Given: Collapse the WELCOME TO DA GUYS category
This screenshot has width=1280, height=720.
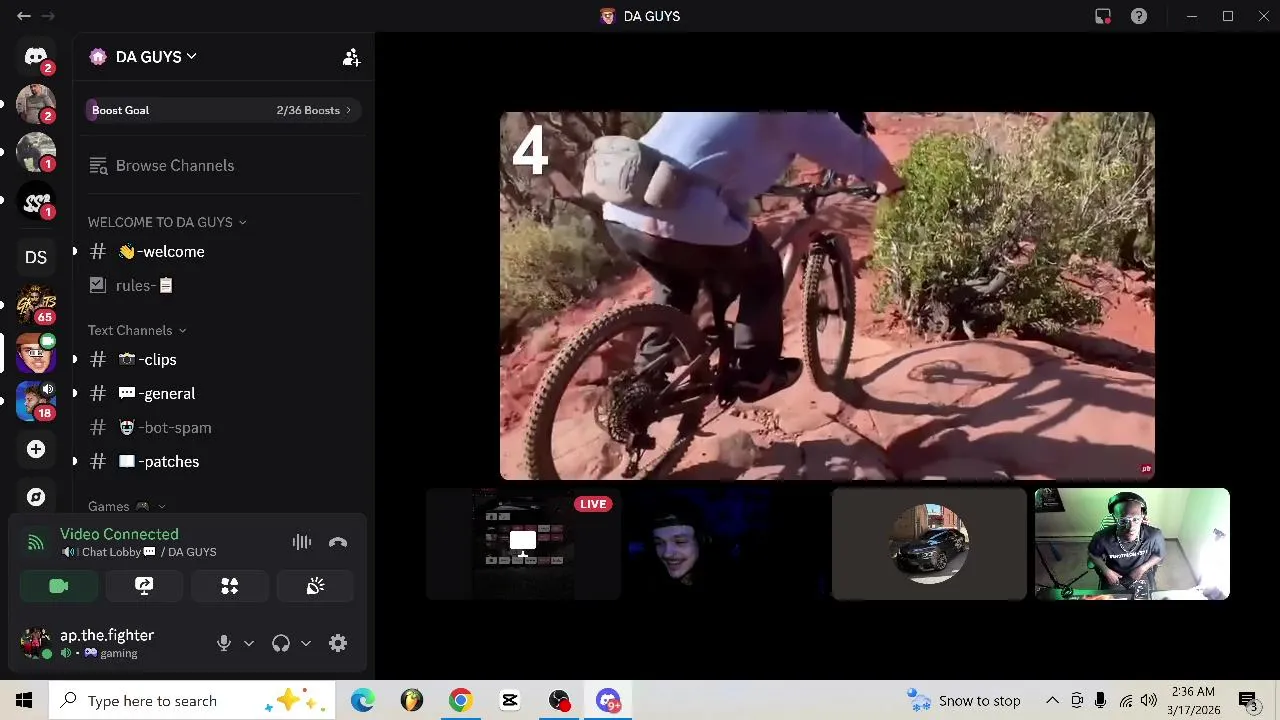Looking at the screenshot, I should pos(167,222).
